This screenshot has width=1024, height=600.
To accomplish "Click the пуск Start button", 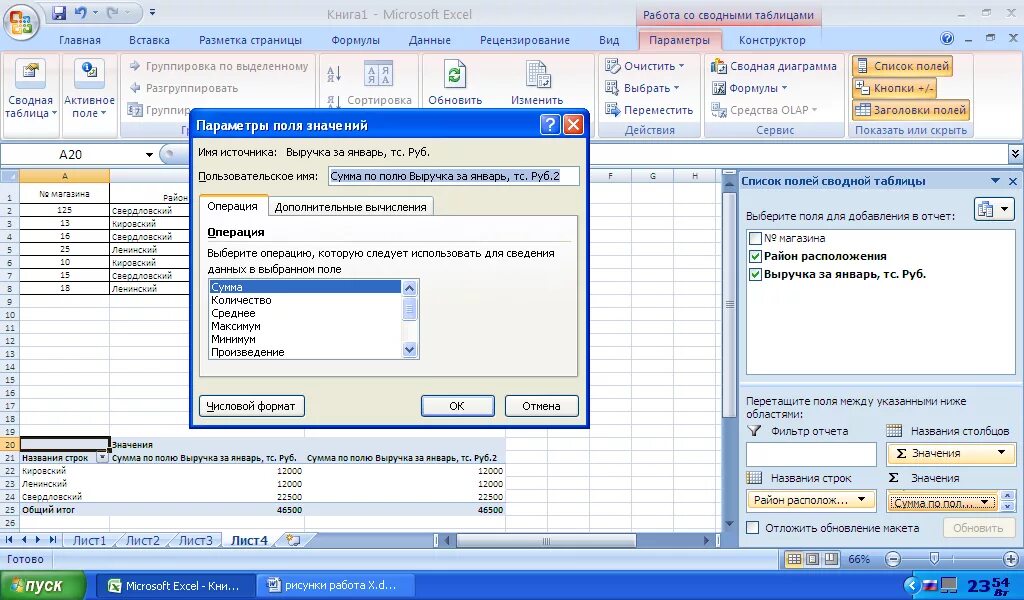I will [42, 586].
